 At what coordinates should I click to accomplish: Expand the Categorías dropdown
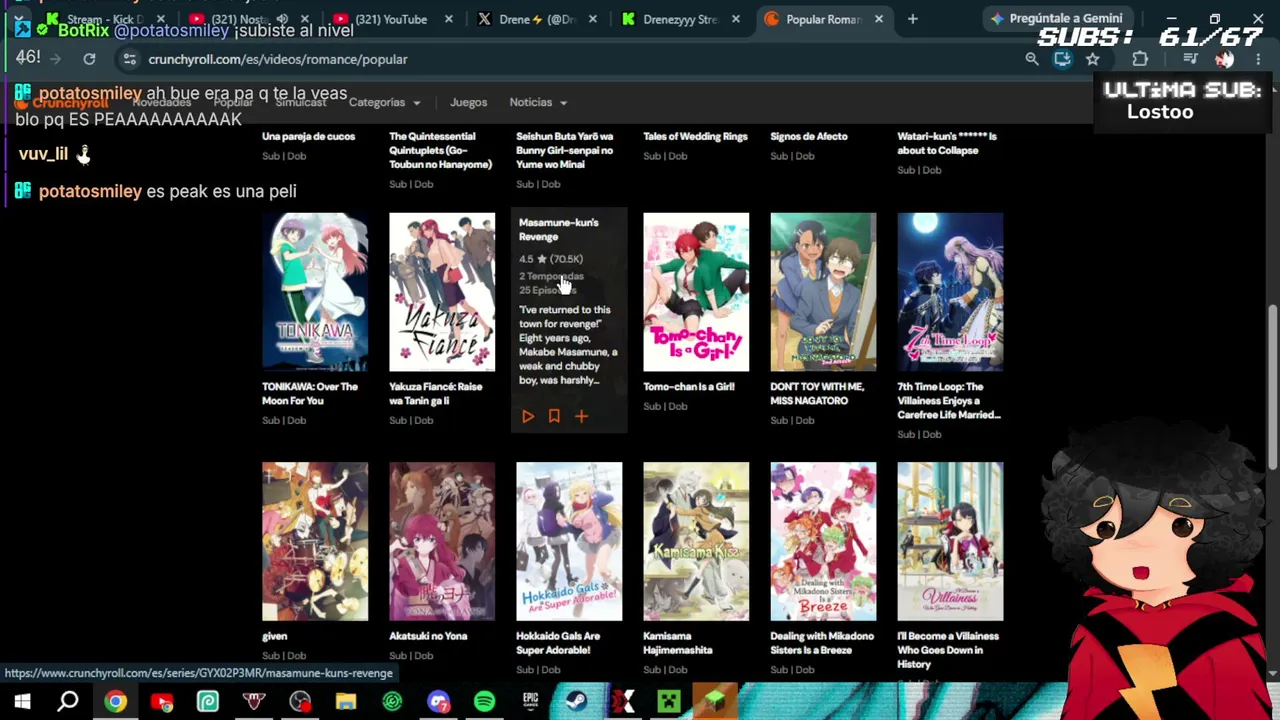coord(384,102)
